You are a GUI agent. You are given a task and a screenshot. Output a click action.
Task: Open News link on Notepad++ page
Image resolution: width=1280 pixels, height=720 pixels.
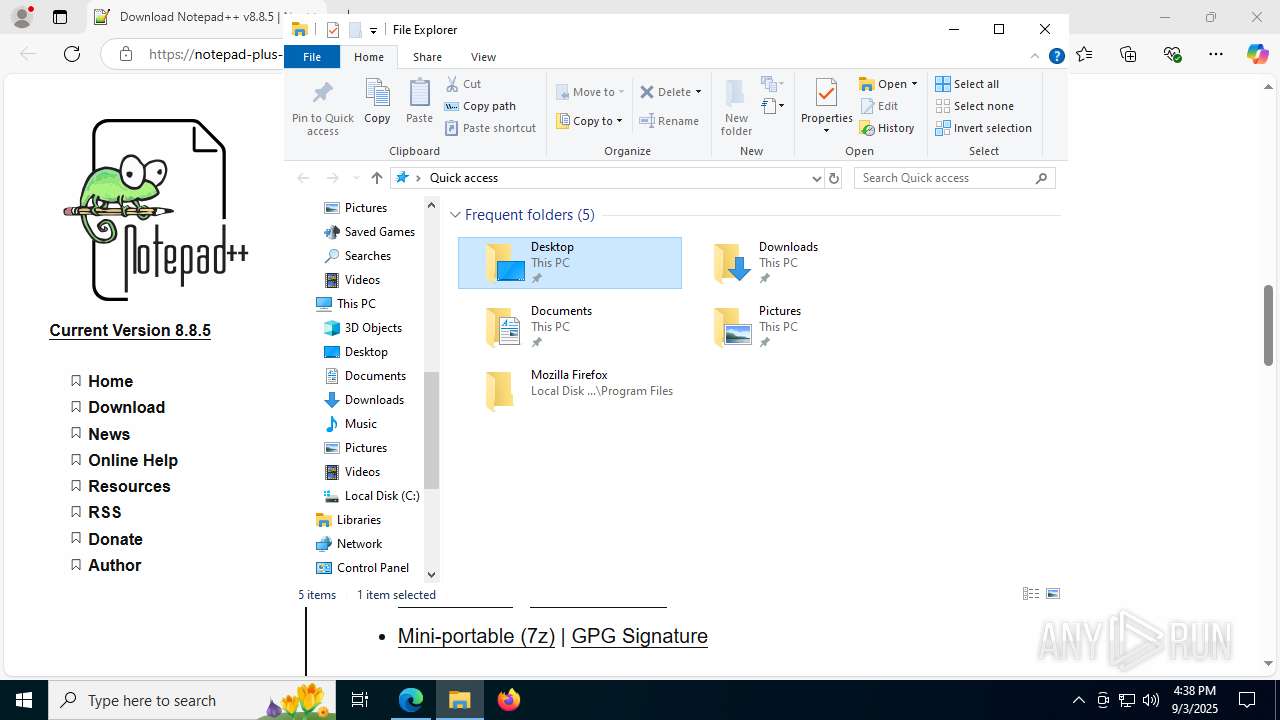pyautogui.click(x=109, y=434)
